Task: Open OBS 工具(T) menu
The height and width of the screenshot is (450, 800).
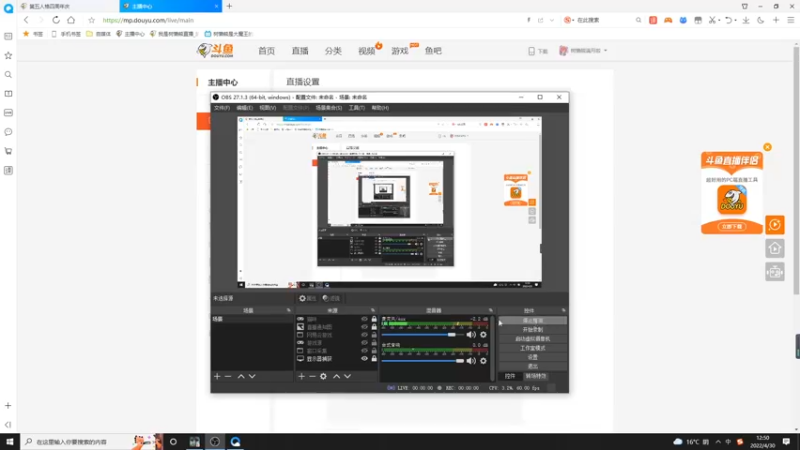Action: [x=357, y=108]
